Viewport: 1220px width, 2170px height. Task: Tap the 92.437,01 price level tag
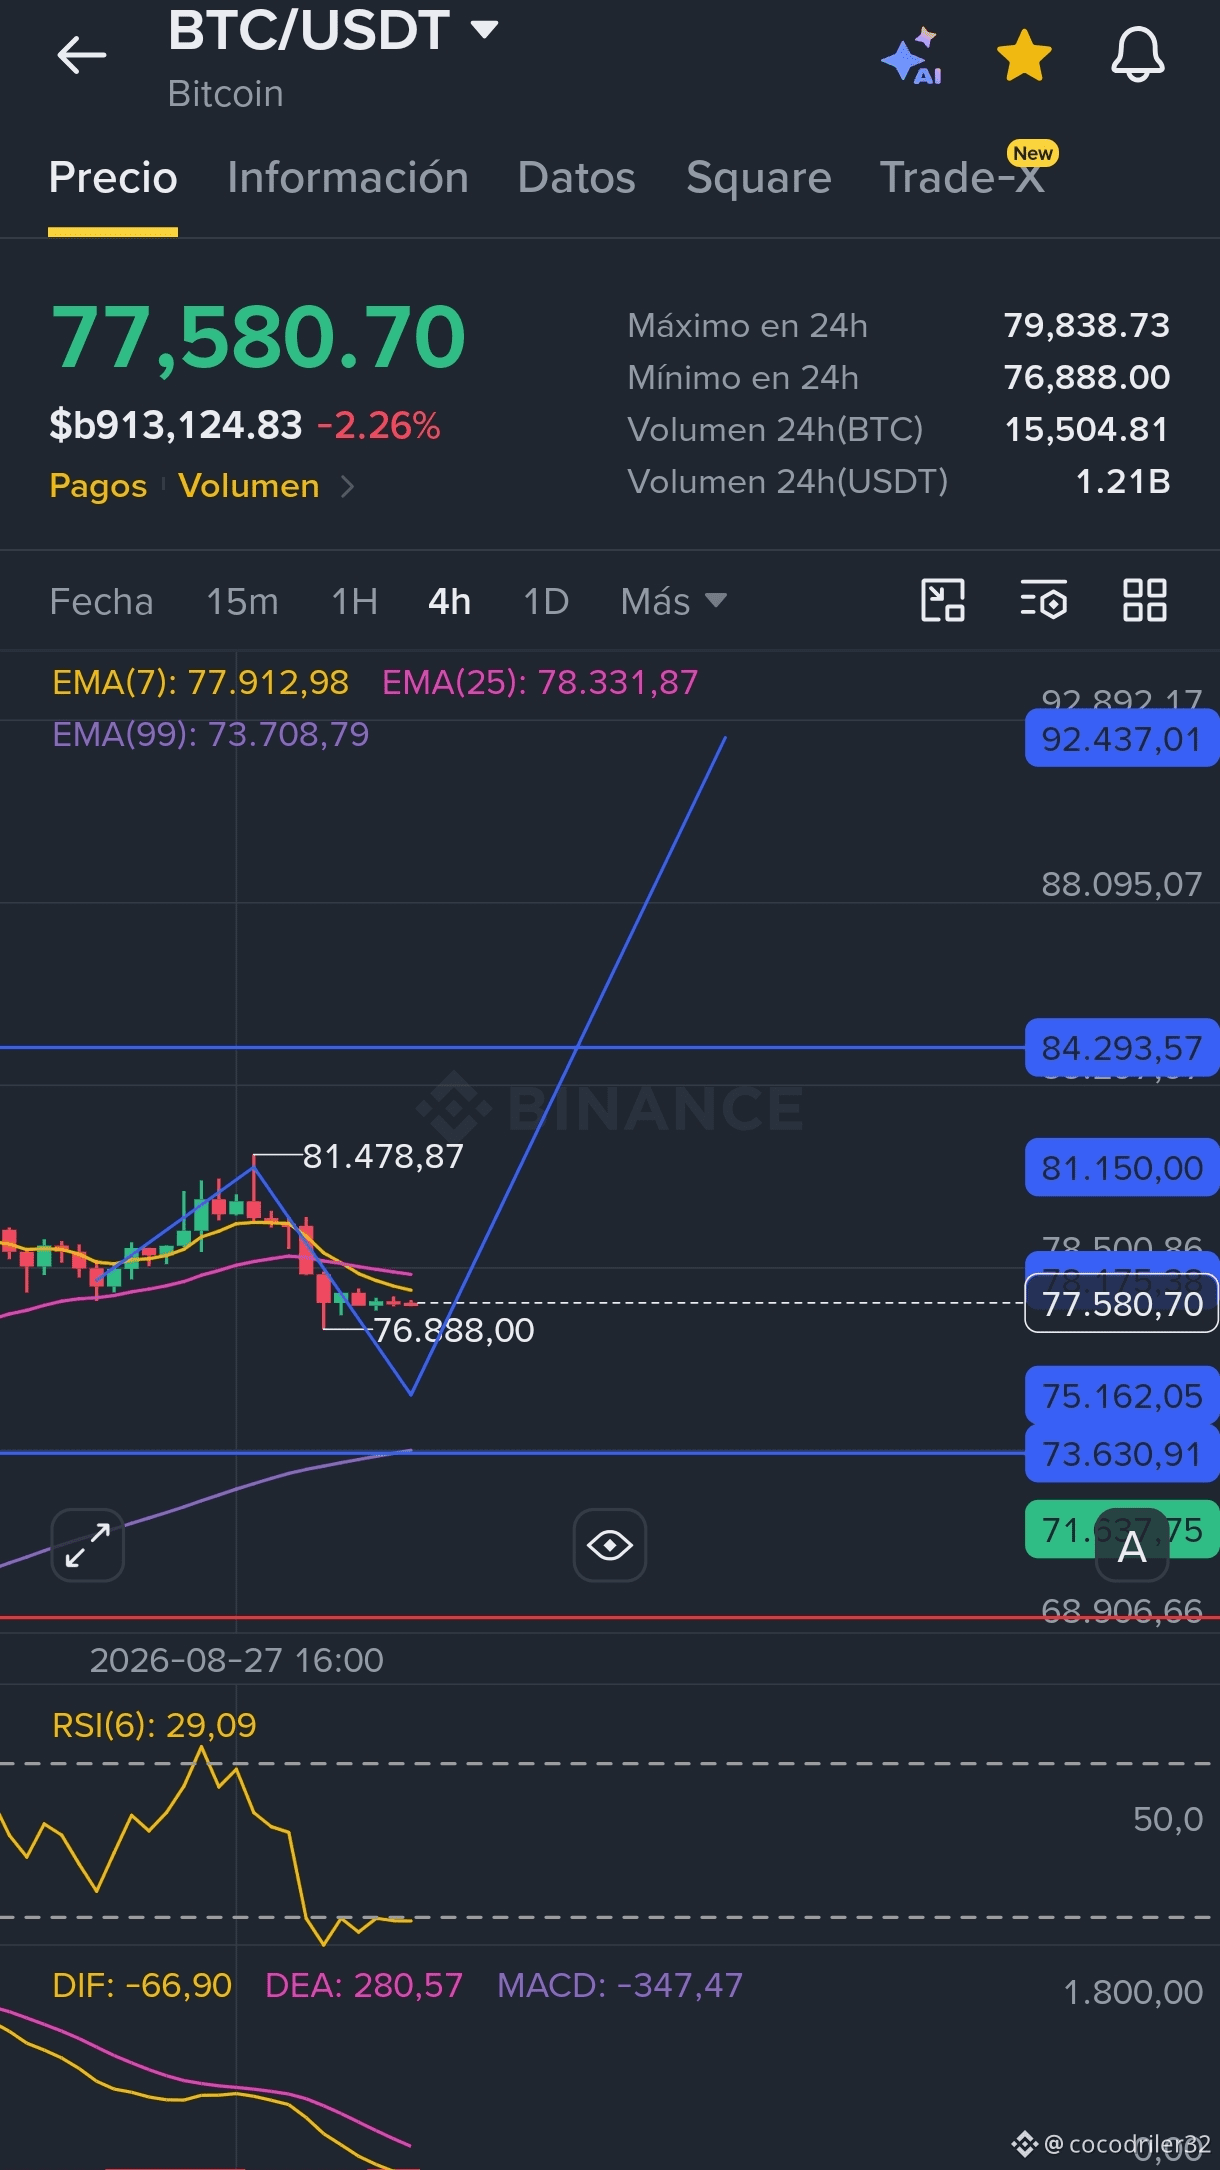(x=1122, y=739)
